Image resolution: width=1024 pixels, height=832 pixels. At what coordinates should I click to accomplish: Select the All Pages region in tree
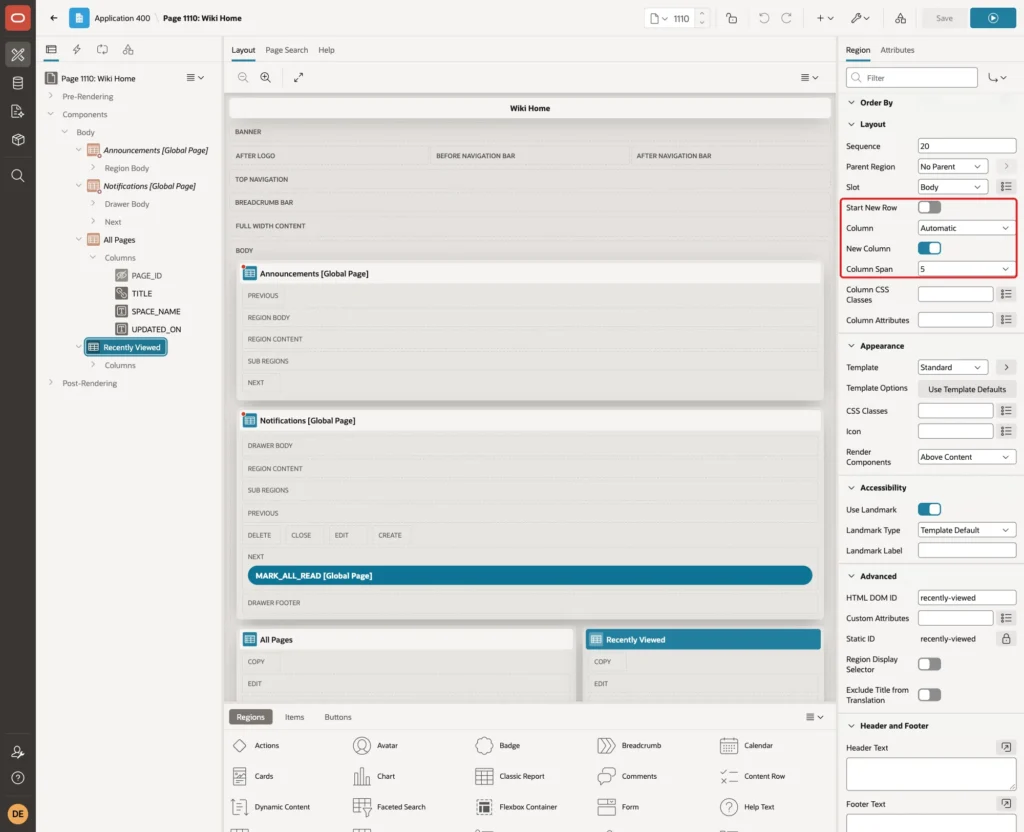(x=119, y=240)
